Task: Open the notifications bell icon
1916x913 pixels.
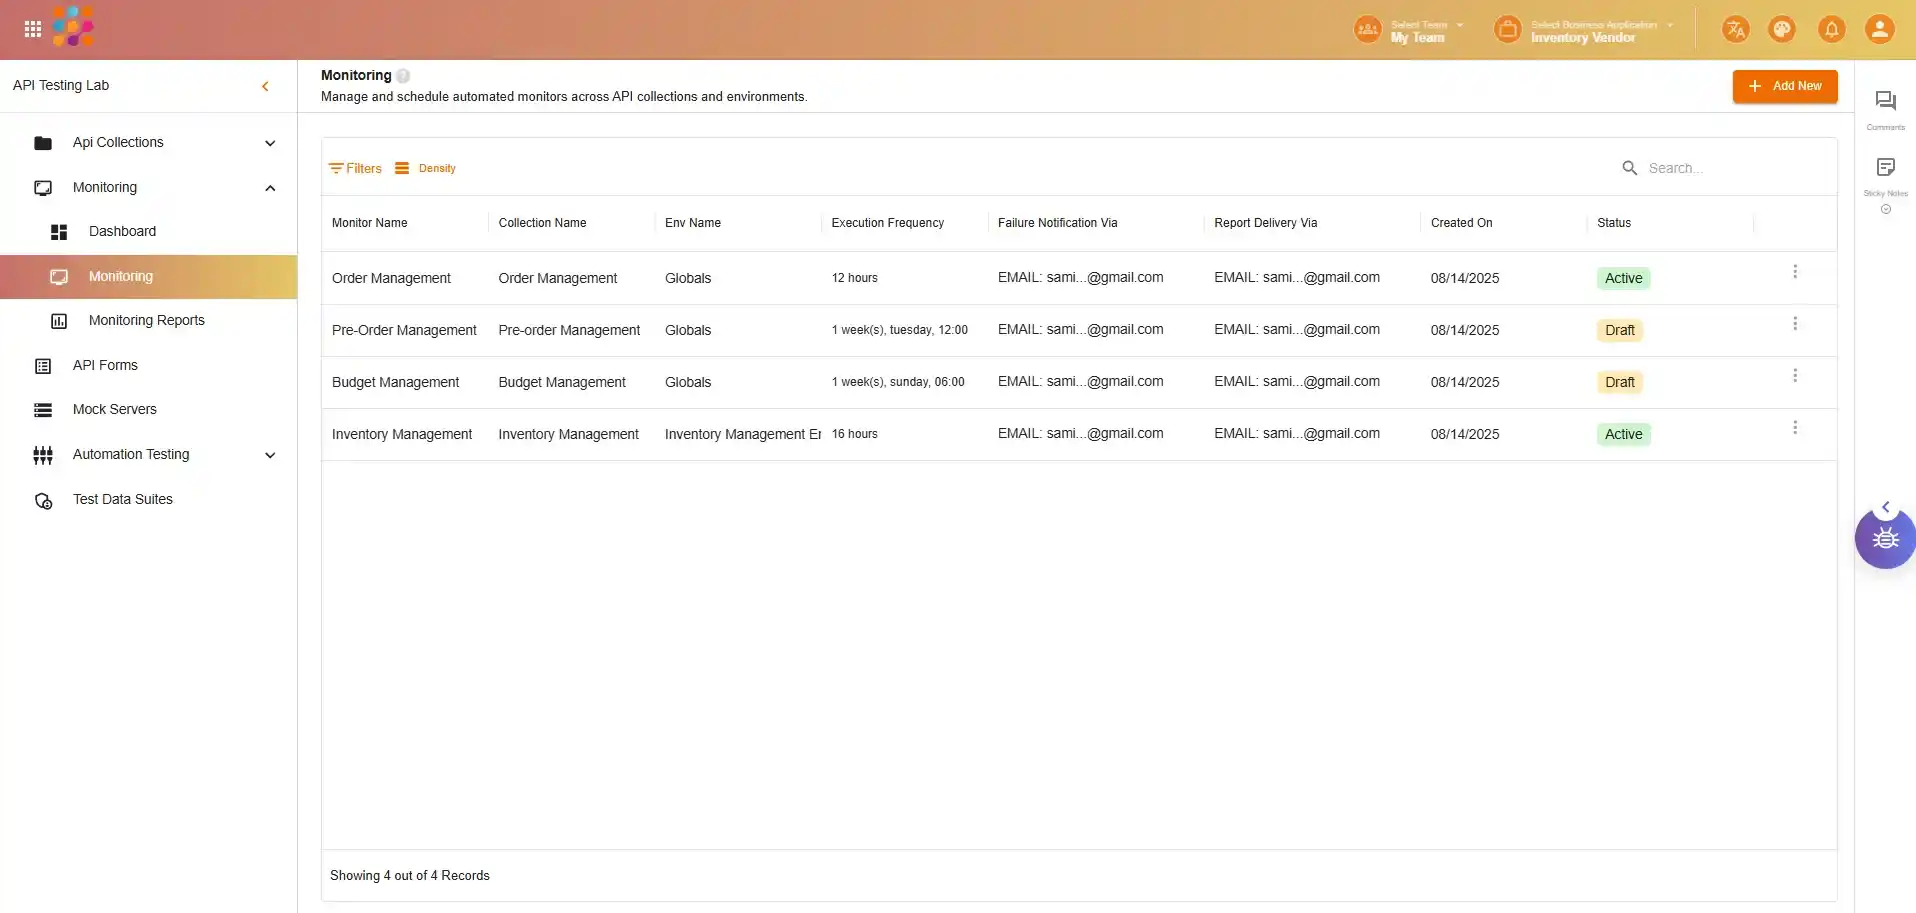Action: click(1831, 29)
